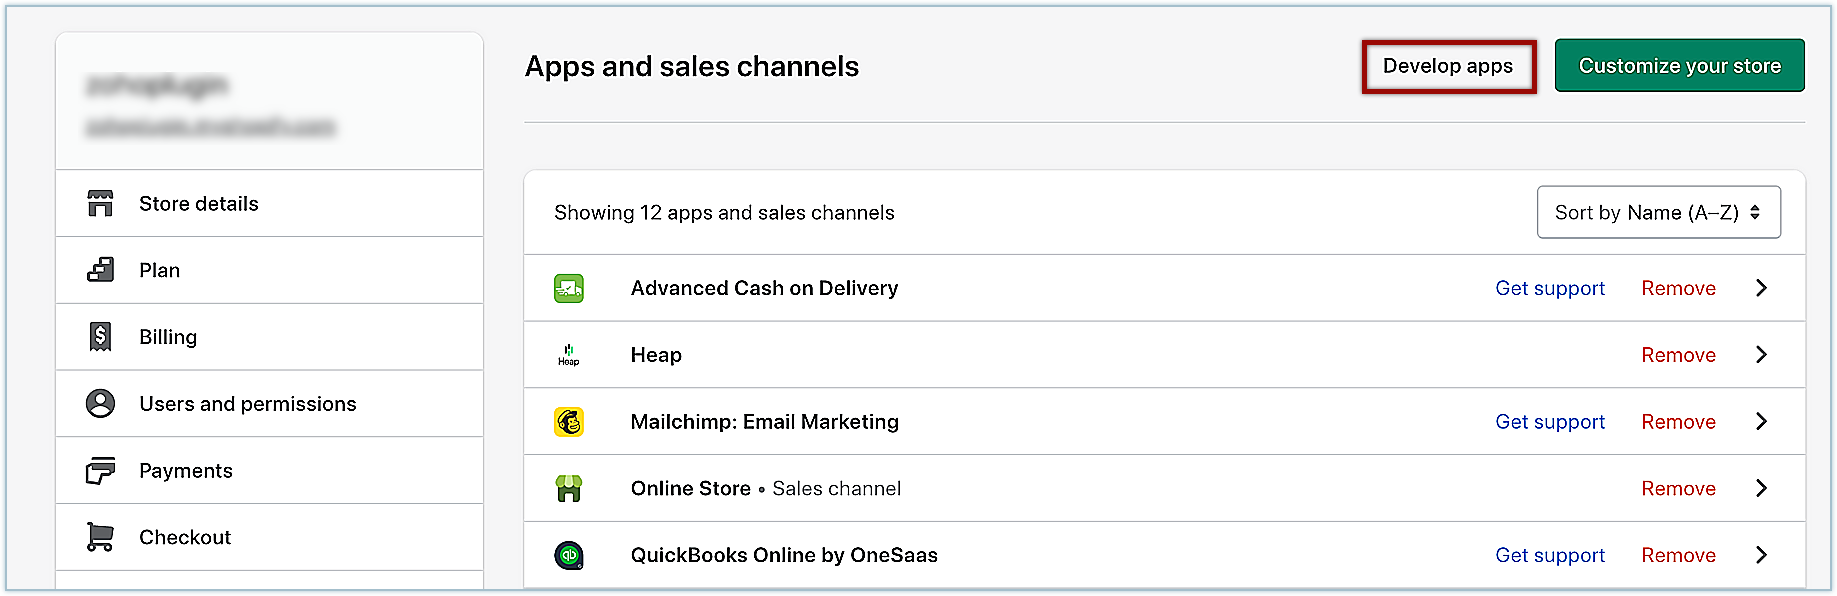1837x596 pixels.
Task: Click 'Showing 12 apps and sales channels' text
Action: pos(724,212)
